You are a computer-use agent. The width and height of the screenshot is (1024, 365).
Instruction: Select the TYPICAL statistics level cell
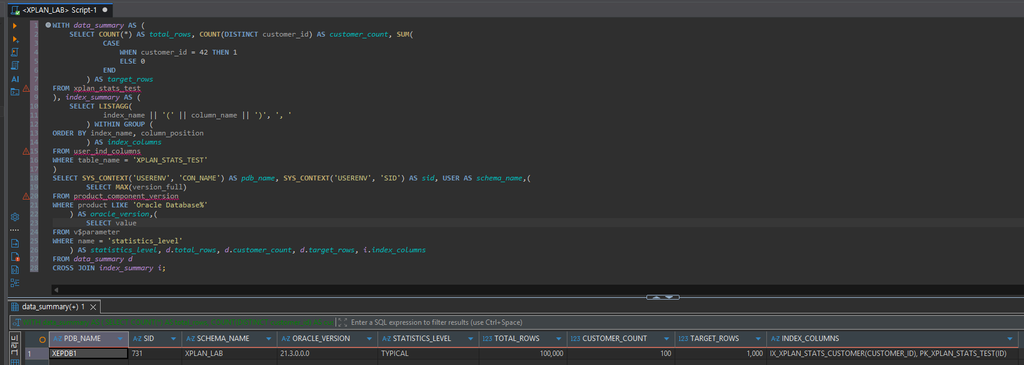(x=427, y=353)
